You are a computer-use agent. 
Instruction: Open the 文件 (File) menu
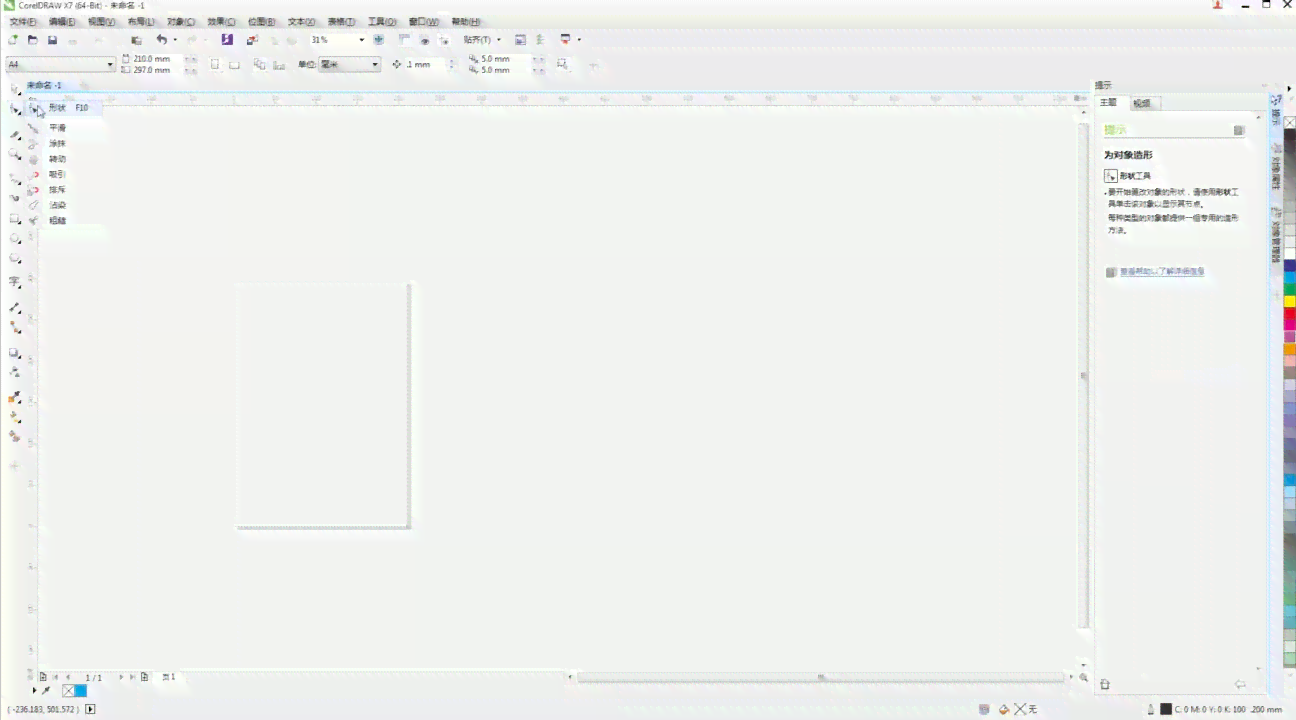[22, 21]
